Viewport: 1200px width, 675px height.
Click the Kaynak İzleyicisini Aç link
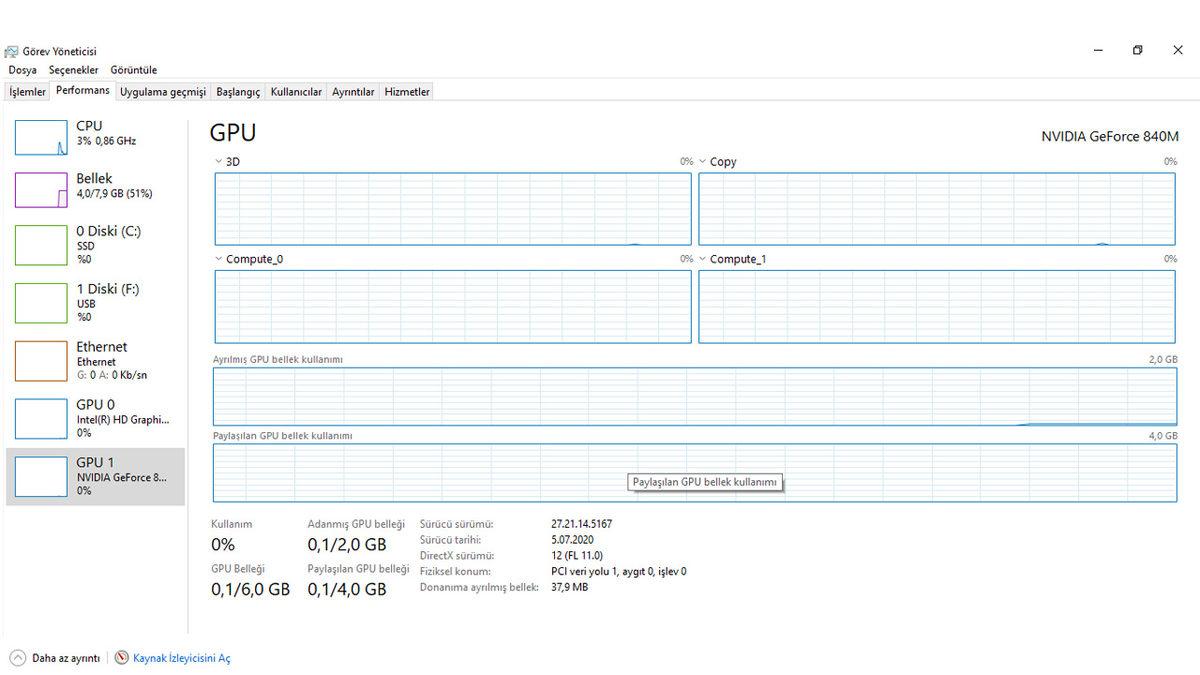tap(182, 658)
